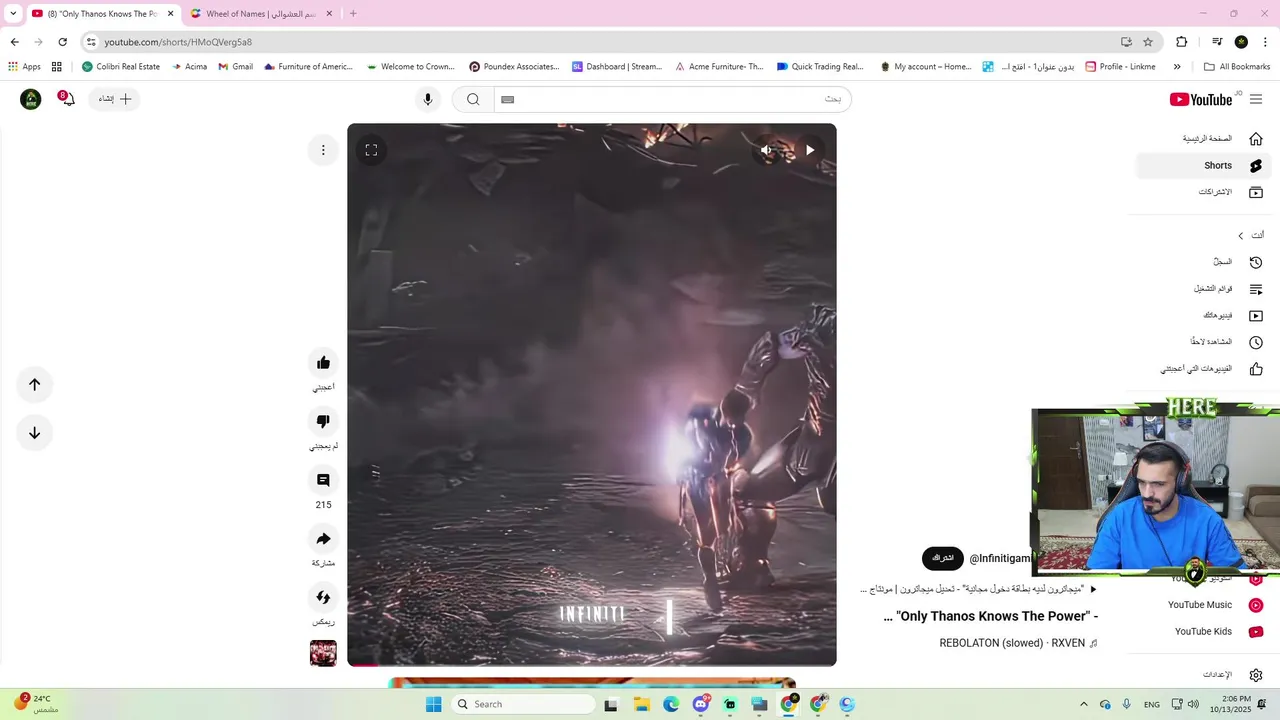Viewport: 1280px width, 720px height.
Task: Play the paused short
Action: point(810,150)
